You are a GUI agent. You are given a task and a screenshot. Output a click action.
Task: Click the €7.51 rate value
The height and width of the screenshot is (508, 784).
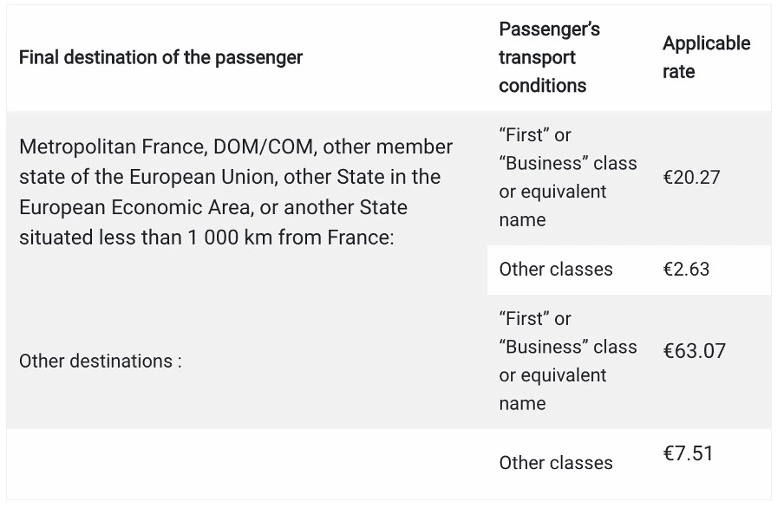(687, 454)
